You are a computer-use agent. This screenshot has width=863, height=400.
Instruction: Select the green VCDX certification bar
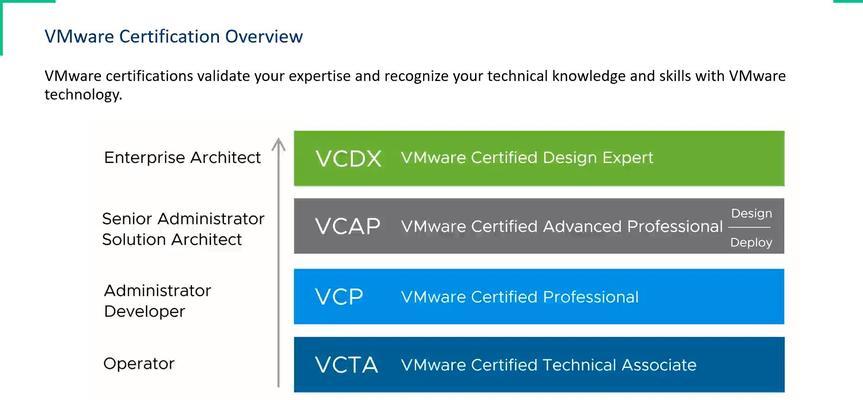(539, 158)
